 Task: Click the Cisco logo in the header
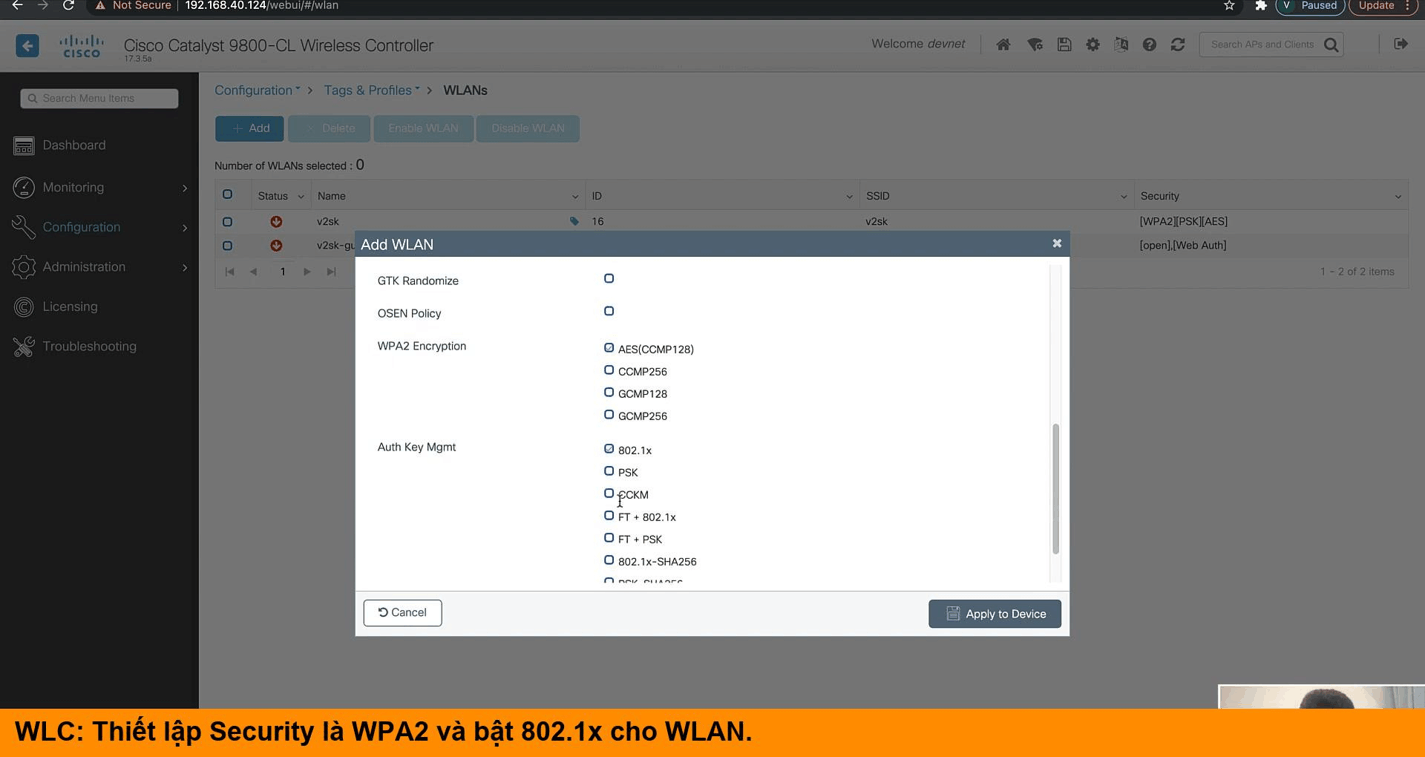pos(81,46)
